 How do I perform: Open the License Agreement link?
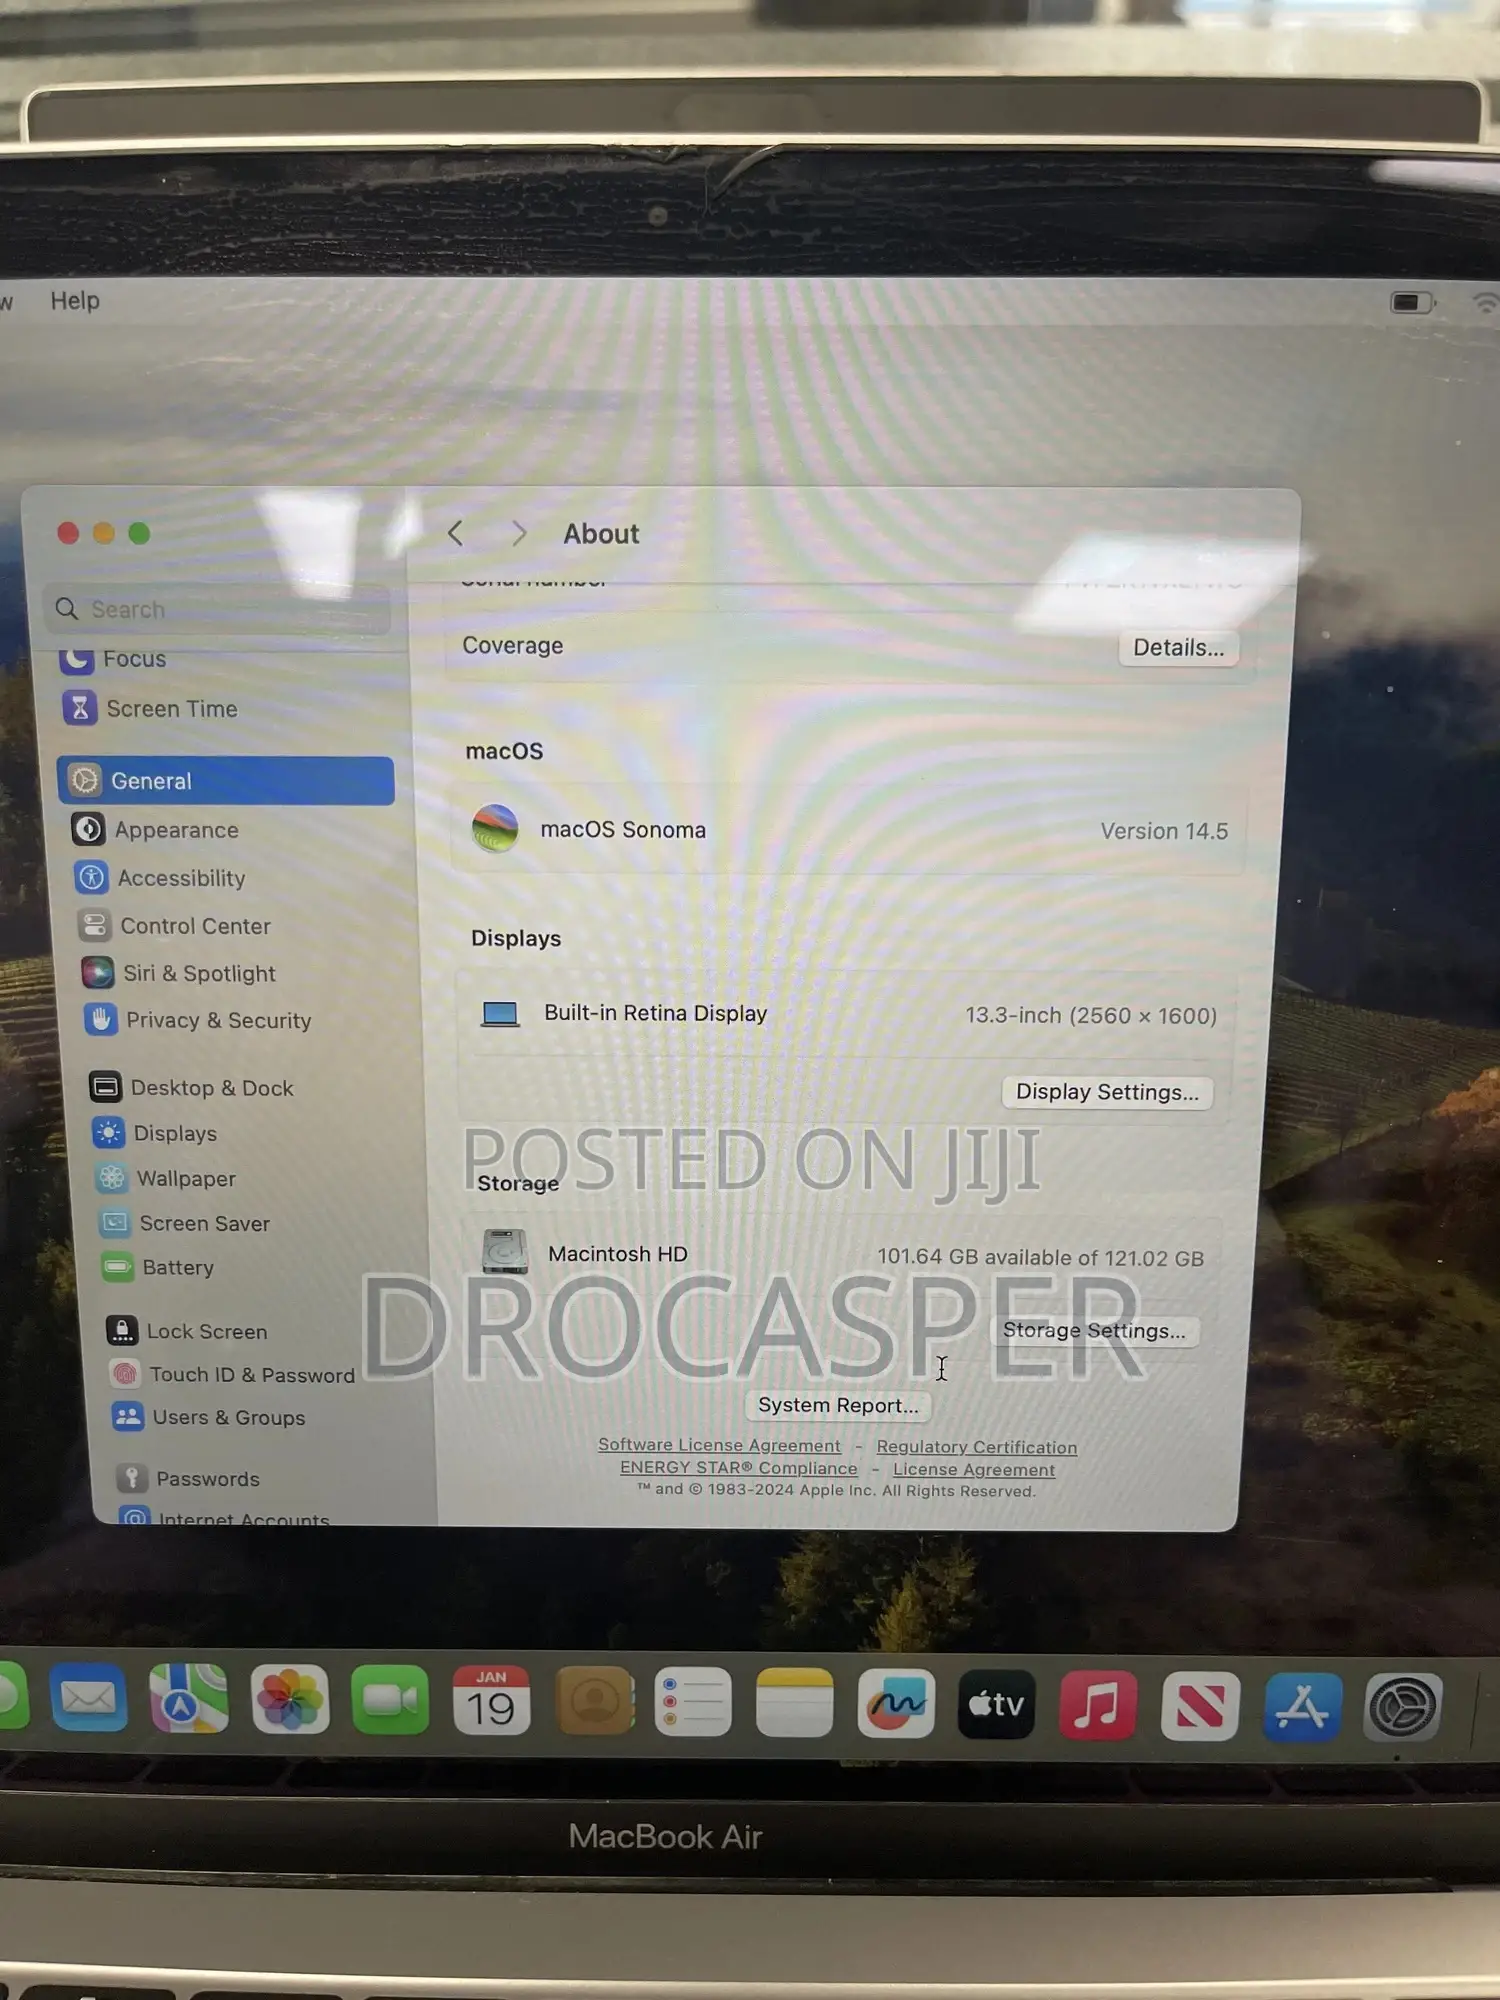pos(974,1469)
